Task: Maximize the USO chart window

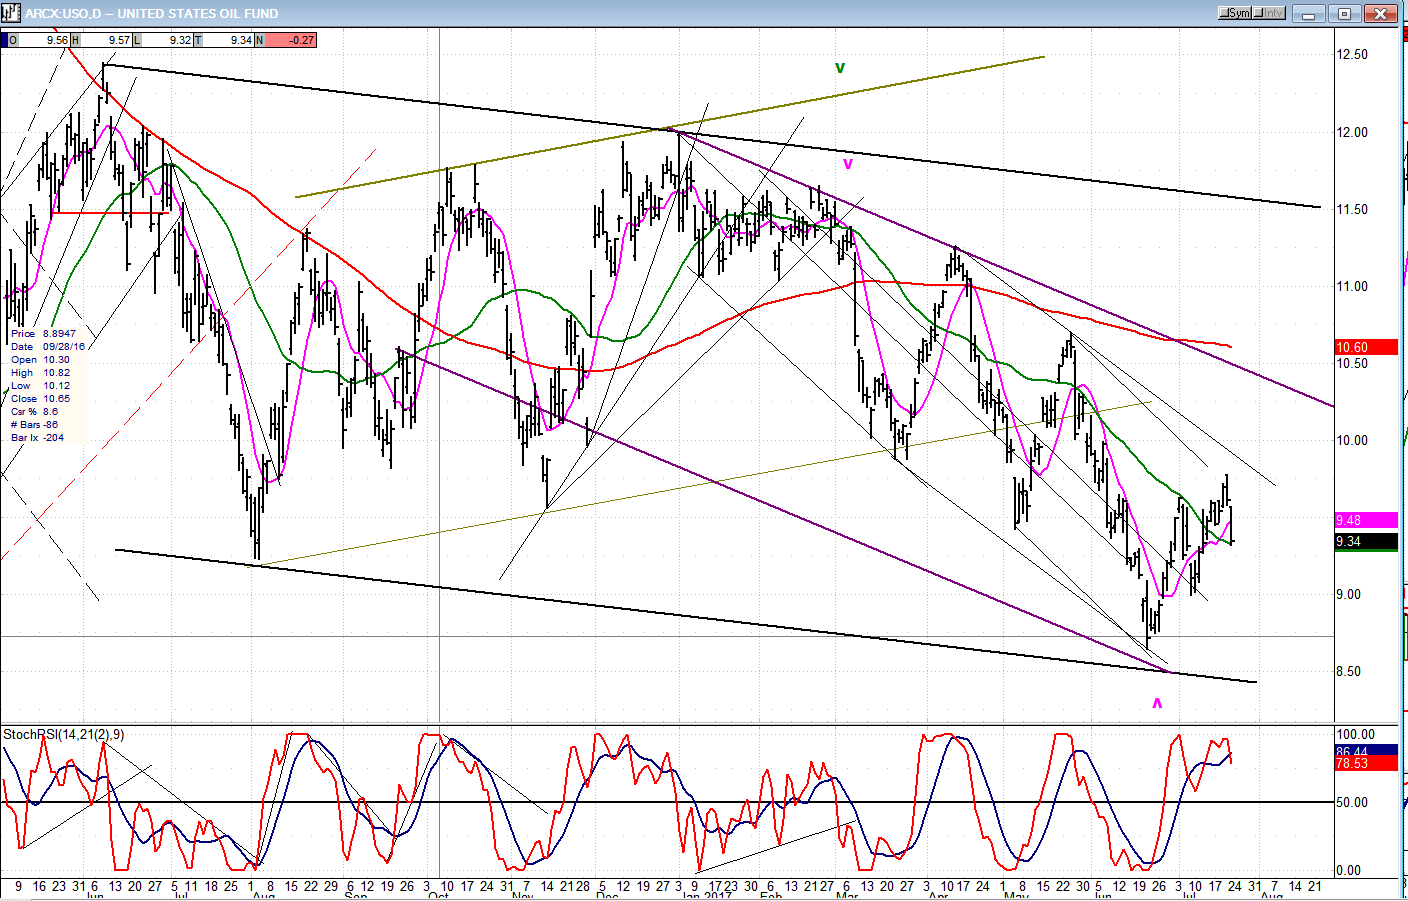Action: pyautogui.click(x=1345, y=13)
